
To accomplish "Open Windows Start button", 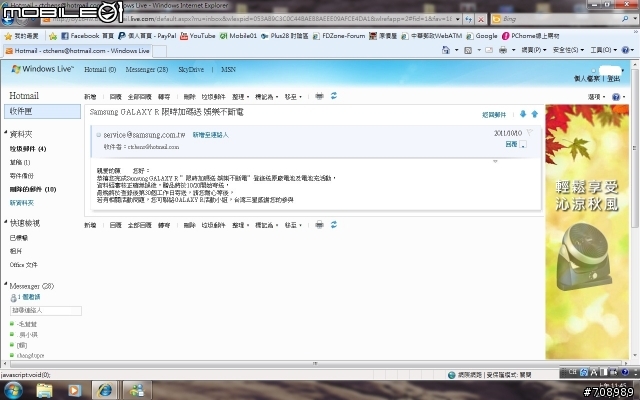I will [13, 390].
